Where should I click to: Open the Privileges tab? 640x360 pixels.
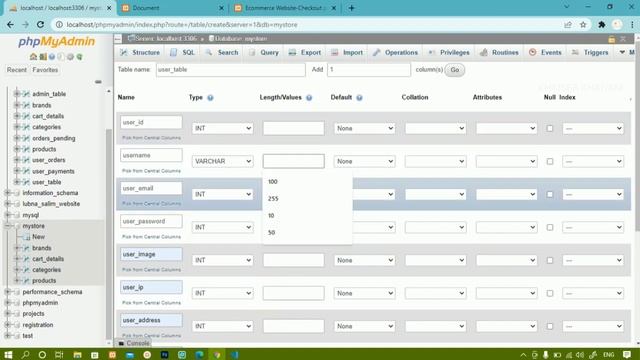(449, 52)
